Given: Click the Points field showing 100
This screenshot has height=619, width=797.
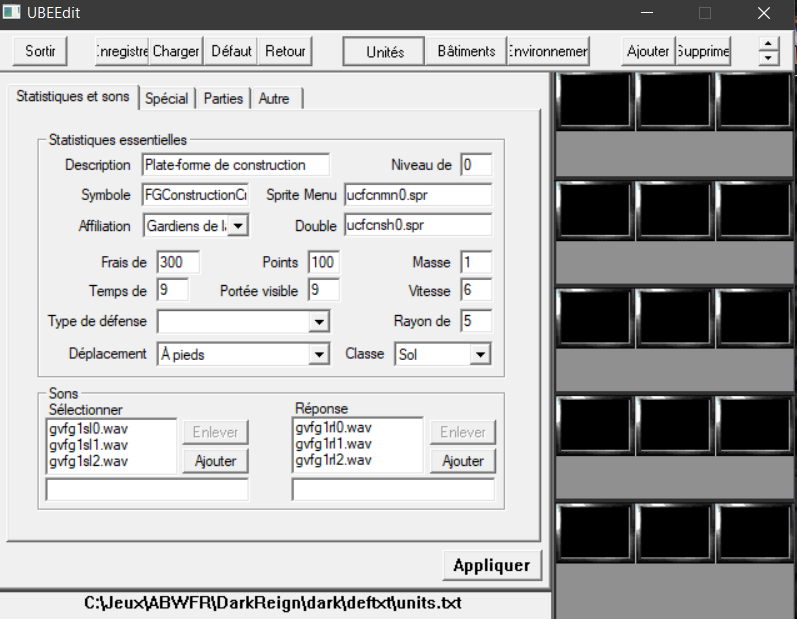Looking at the screenshot, I should point(324,262).
